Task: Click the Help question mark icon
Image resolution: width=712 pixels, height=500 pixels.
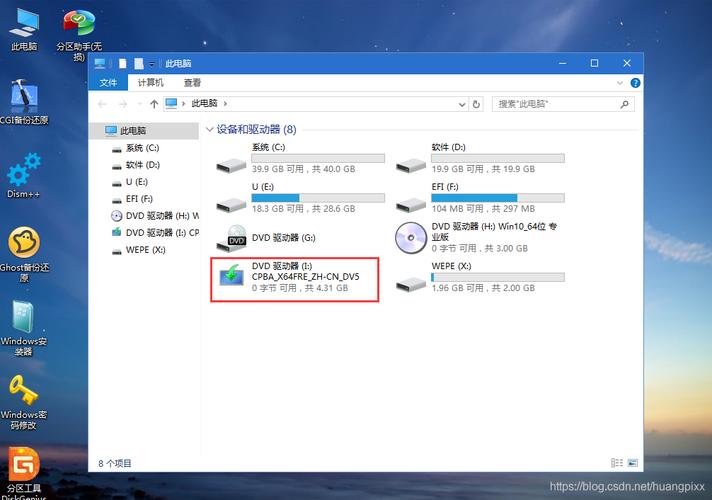Action: 632,83
